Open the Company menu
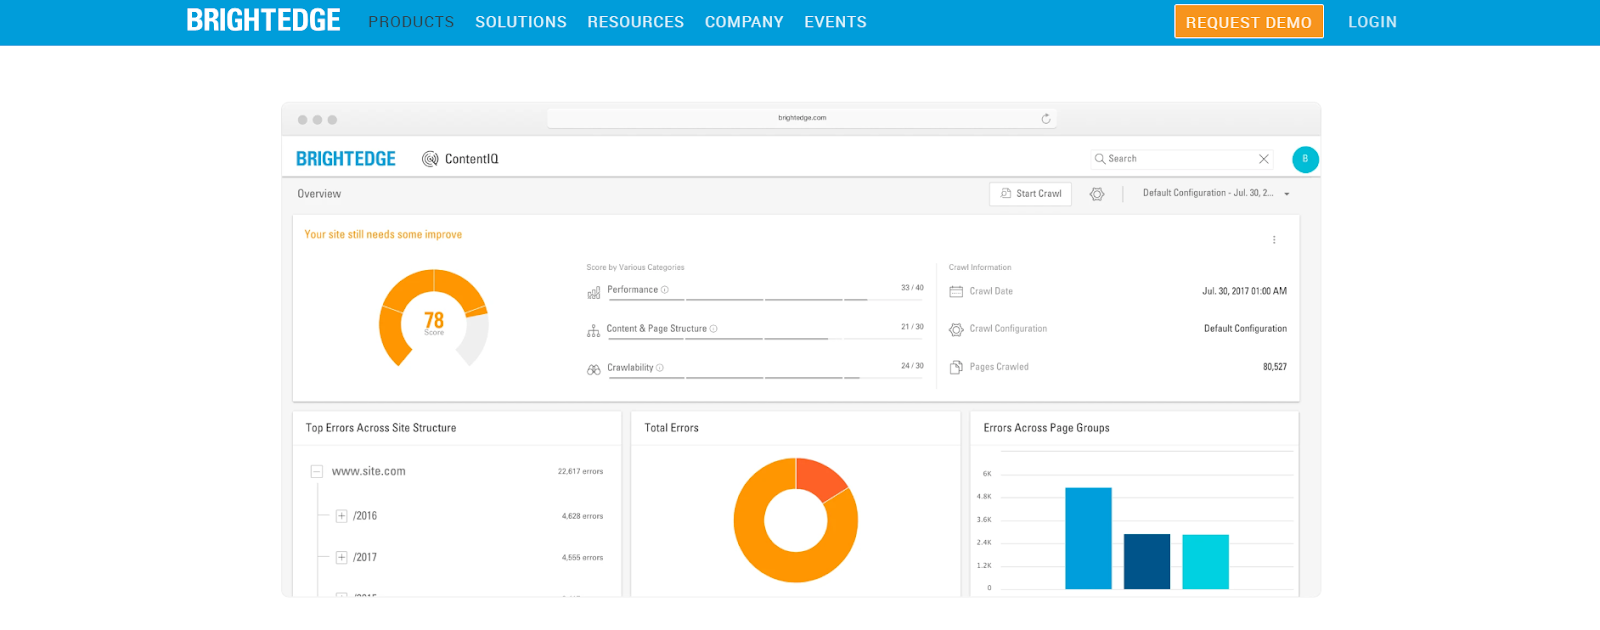The width and height of the screenshot is (1600, 630). point(744,22)
